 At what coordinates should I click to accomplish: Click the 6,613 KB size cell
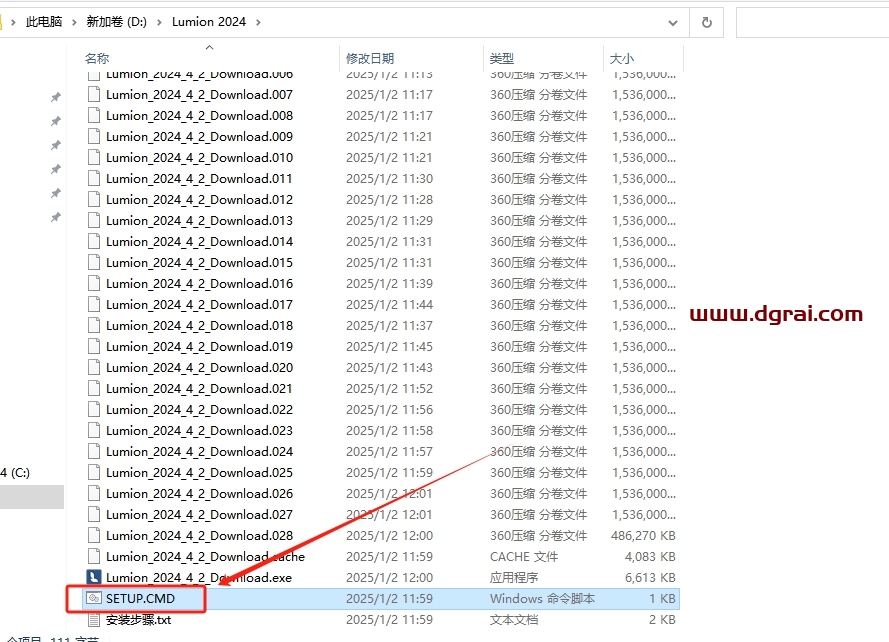click(x=650, y=577)
